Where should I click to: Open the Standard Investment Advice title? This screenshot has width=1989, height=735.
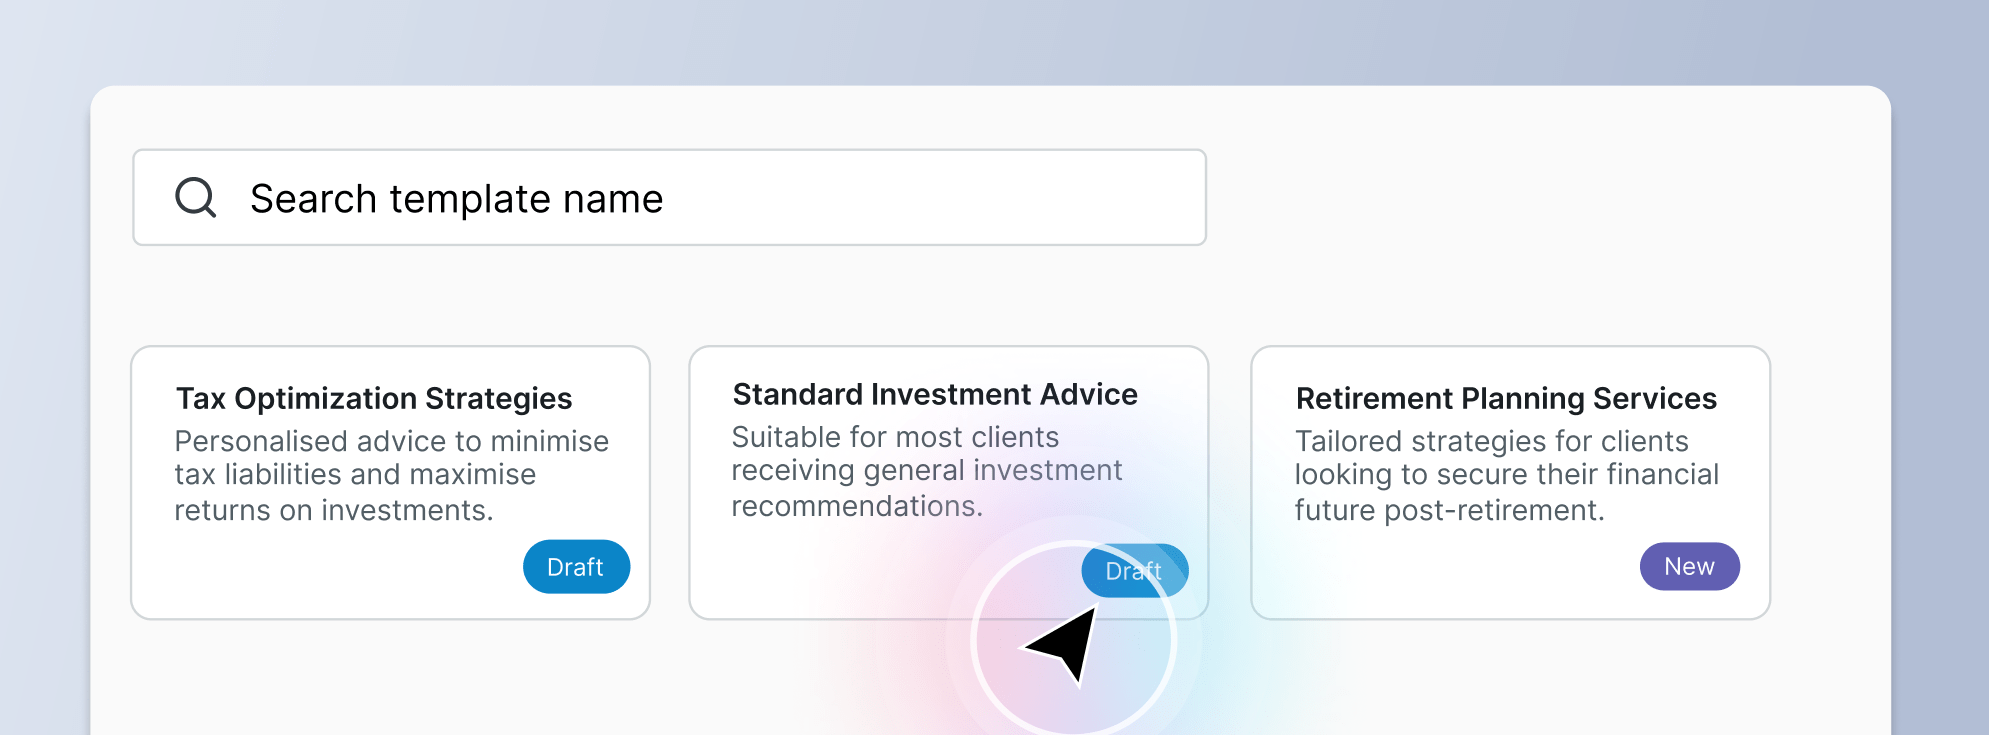(x=935, y=394)
